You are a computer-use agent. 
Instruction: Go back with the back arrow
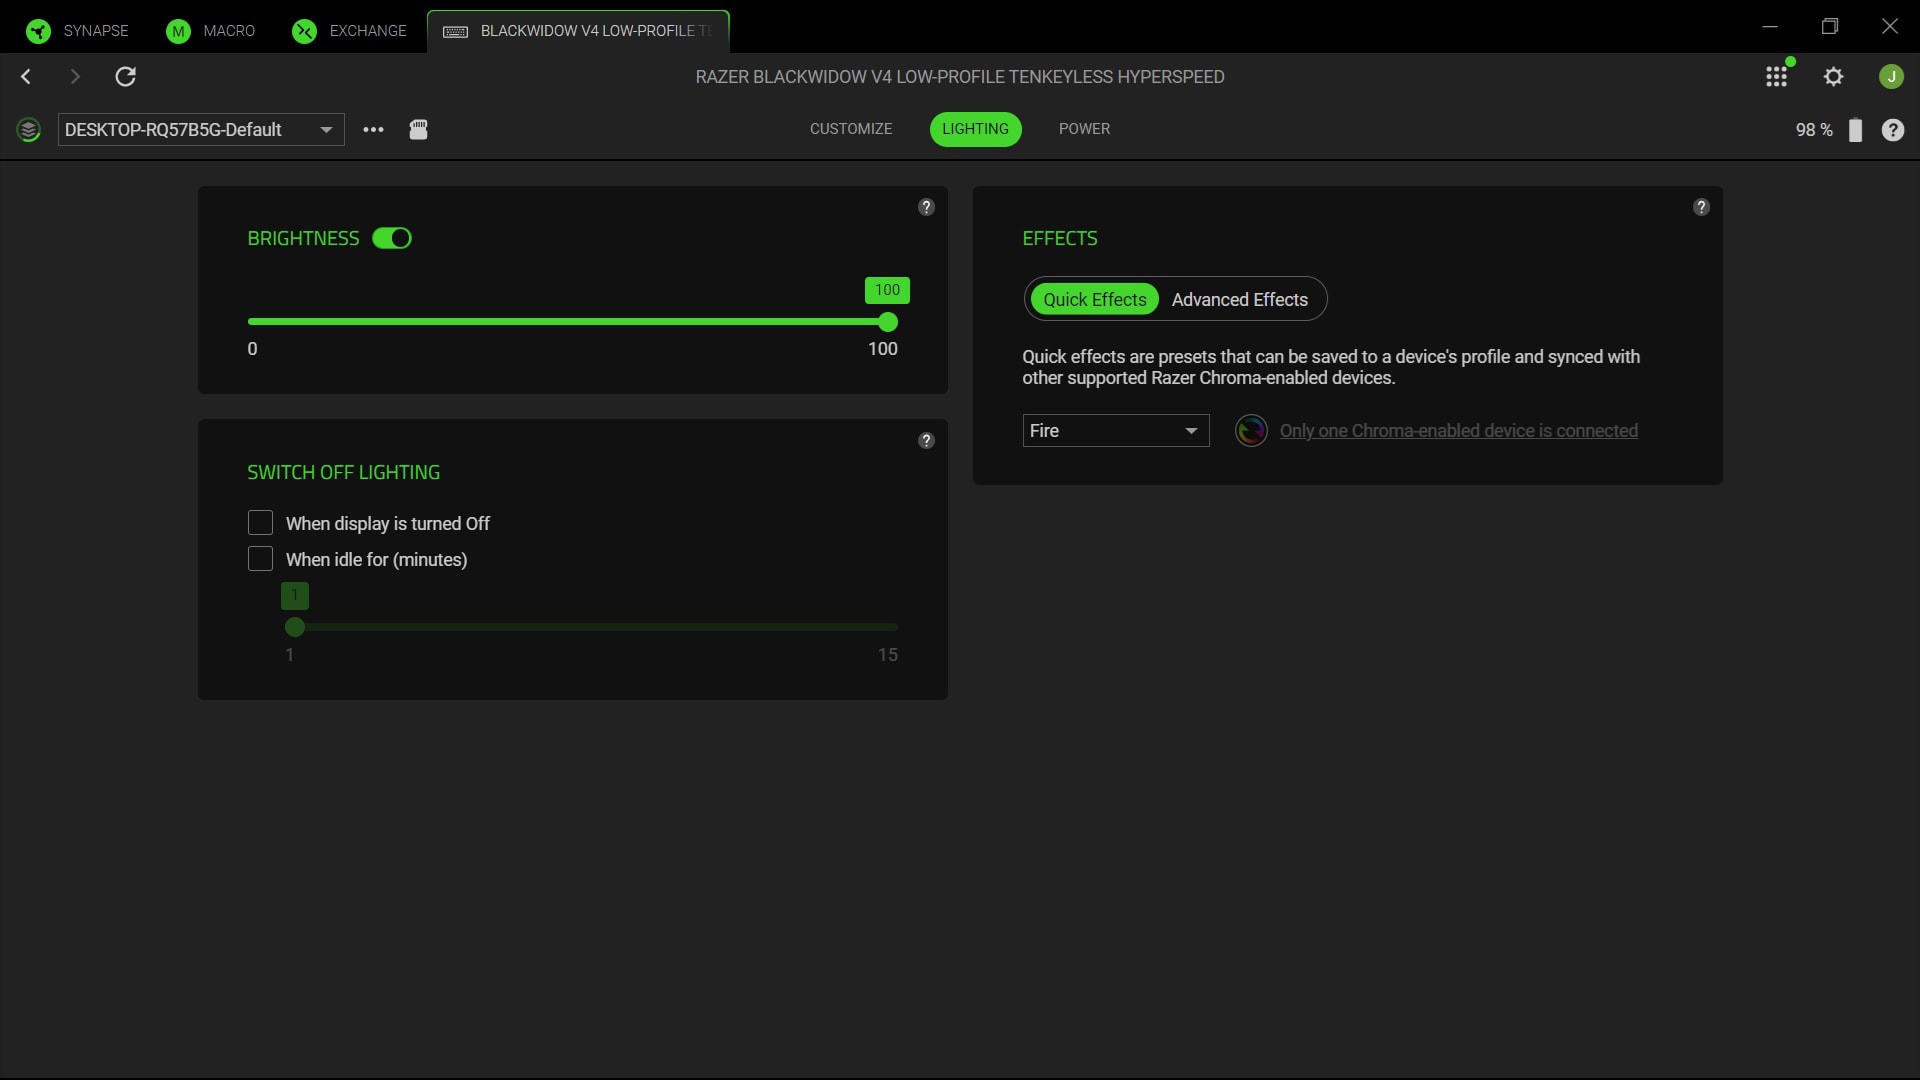(26, 76)
